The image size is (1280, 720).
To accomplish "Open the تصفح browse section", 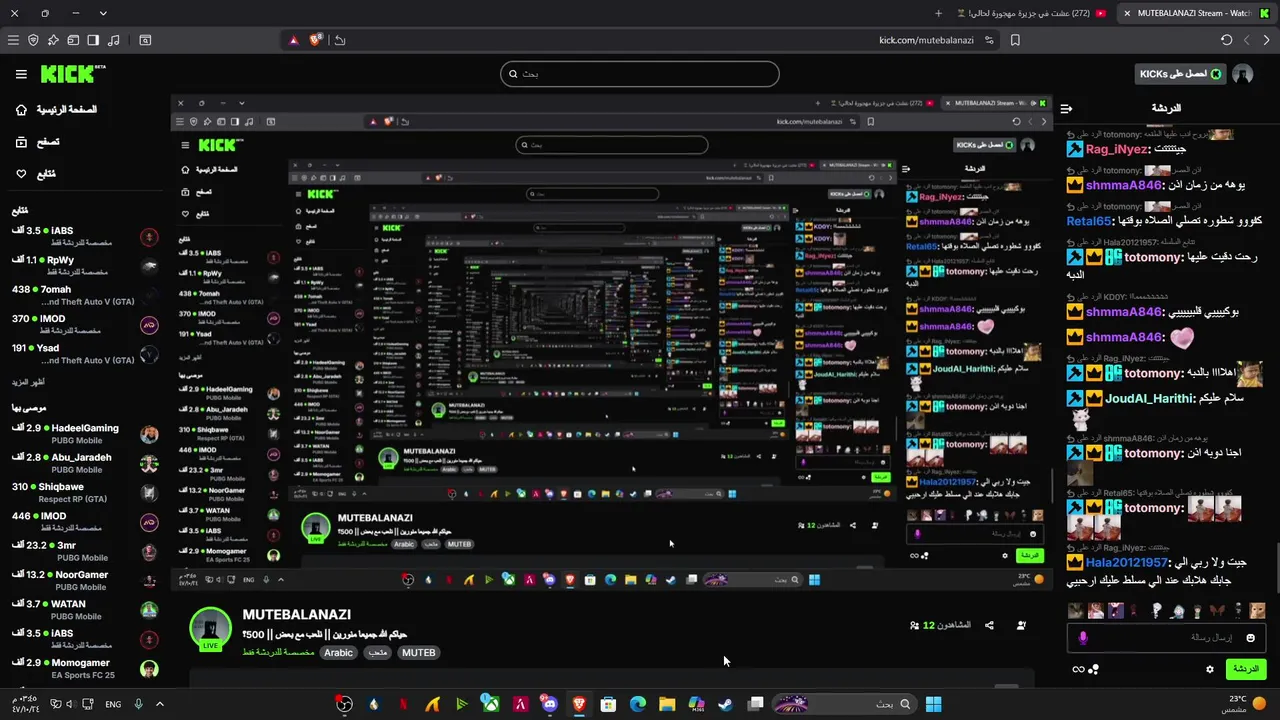I will (x=38, y=142).
